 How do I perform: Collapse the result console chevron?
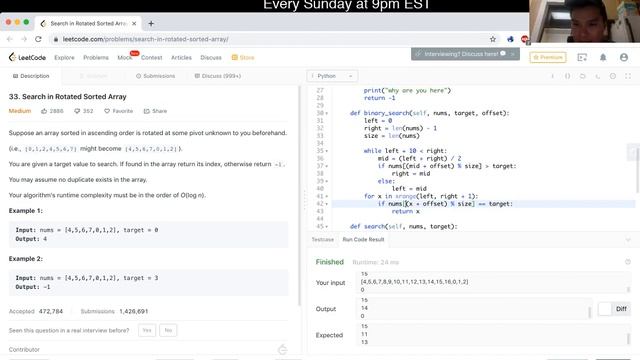click(x=628, y=240)
